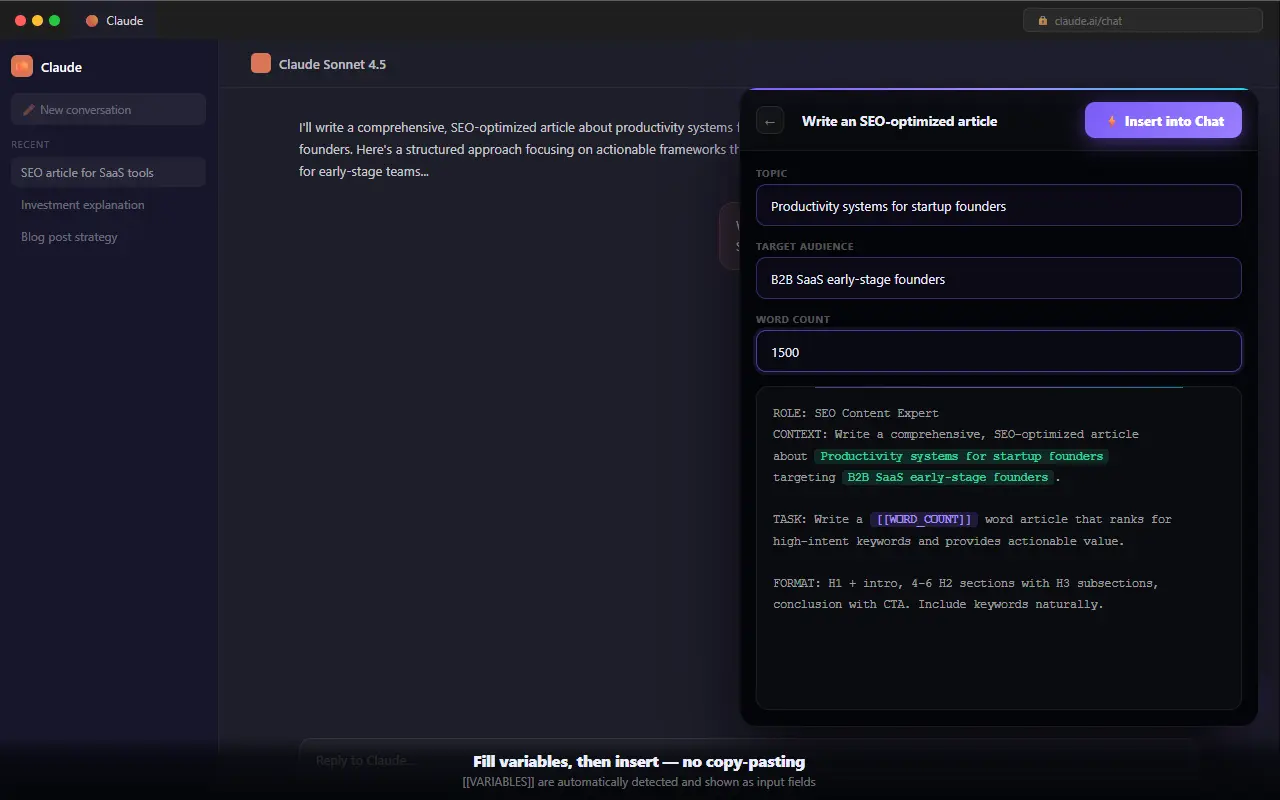This screenshot has width=1280, height=800.
Task: Click the 'ROLE: SEO Content Expert' line
Action: coord(856,413)
